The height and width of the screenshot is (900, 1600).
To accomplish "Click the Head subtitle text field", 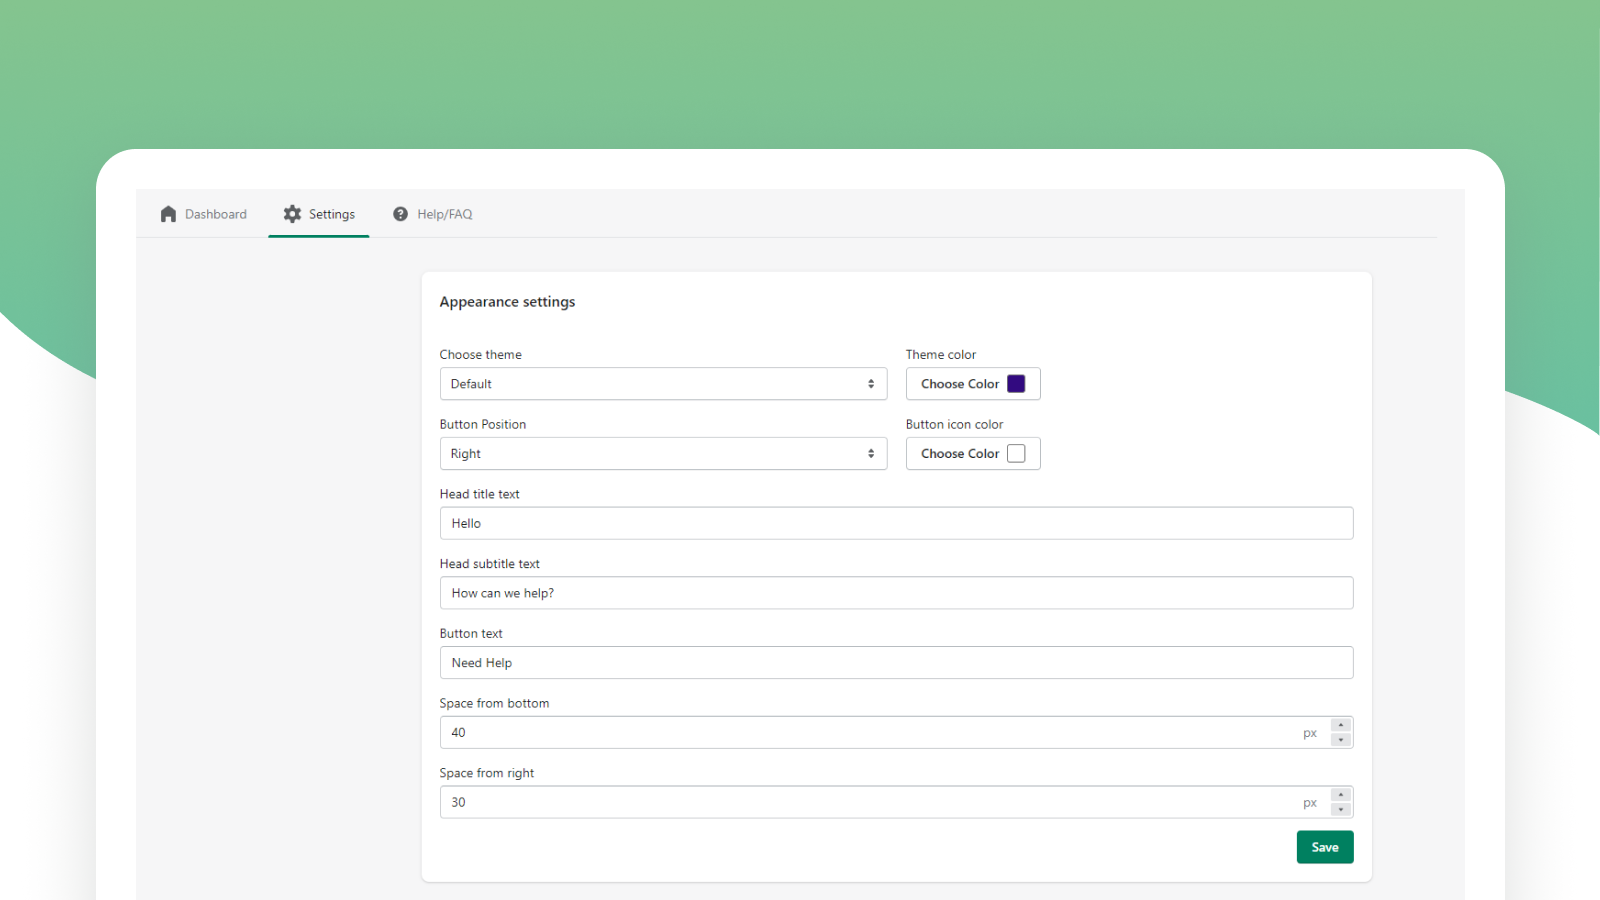I will 897,592.
